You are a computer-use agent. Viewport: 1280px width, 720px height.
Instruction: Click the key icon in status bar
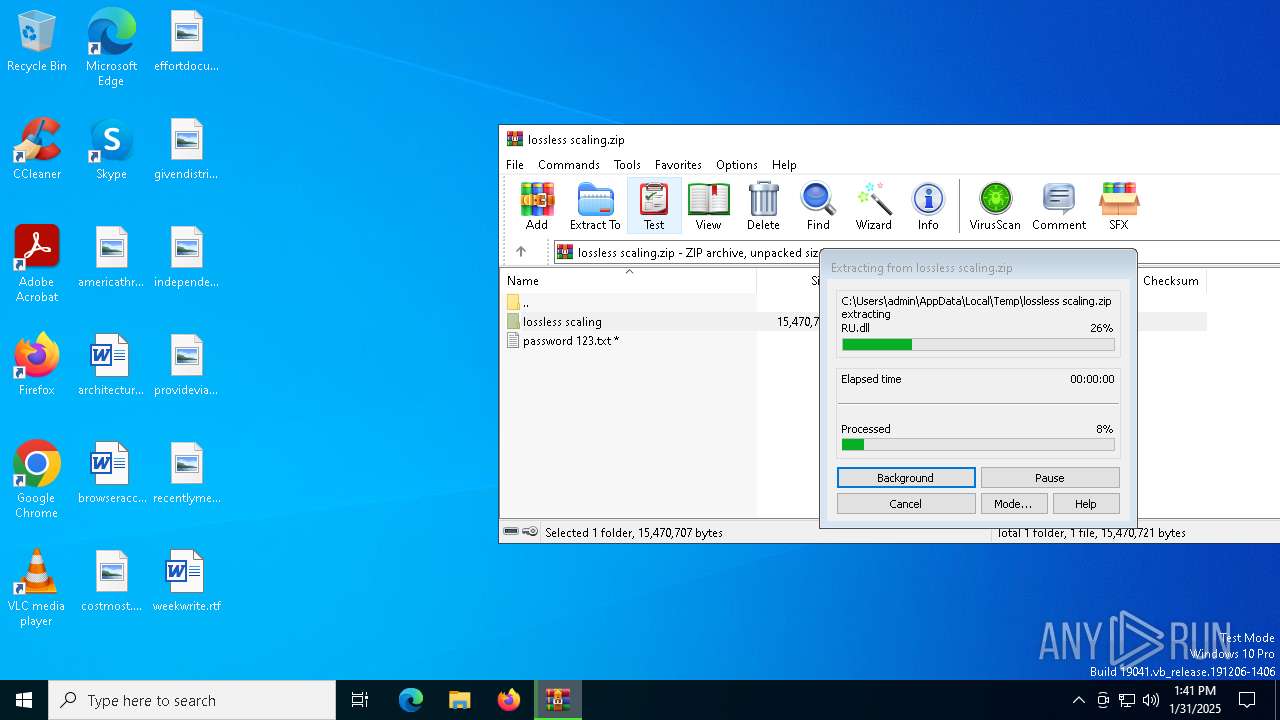point(530,532)
